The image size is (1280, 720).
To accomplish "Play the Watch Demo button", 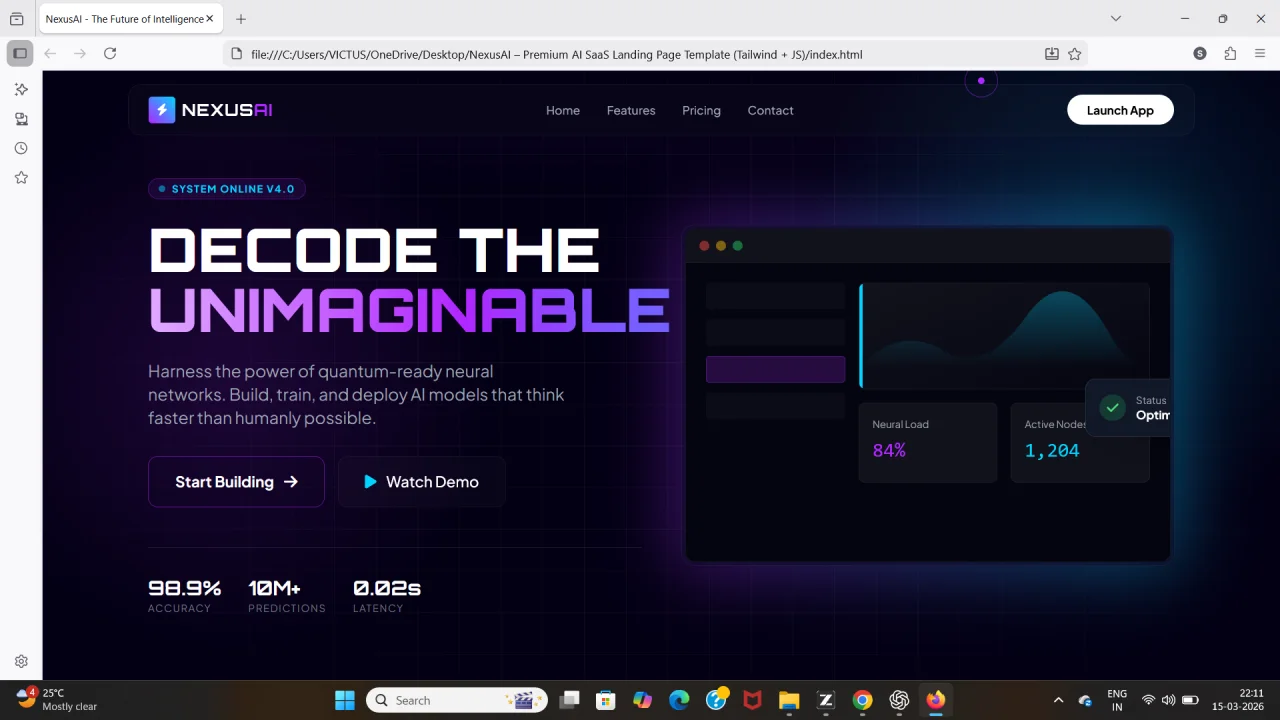I will [421, 482].
